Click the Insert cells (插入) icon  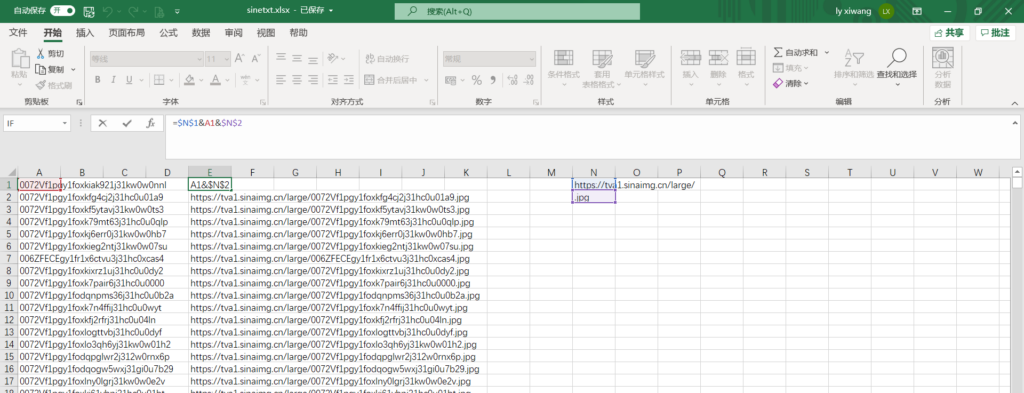[x=690, y=57]
